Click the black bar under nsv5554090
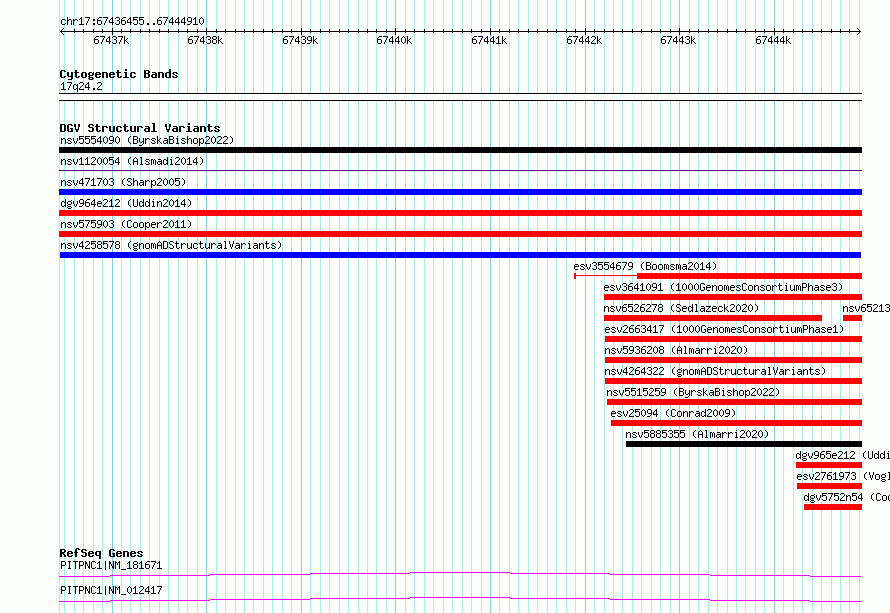This screenshot has height=613, width=890. click(x=460, y=150)
